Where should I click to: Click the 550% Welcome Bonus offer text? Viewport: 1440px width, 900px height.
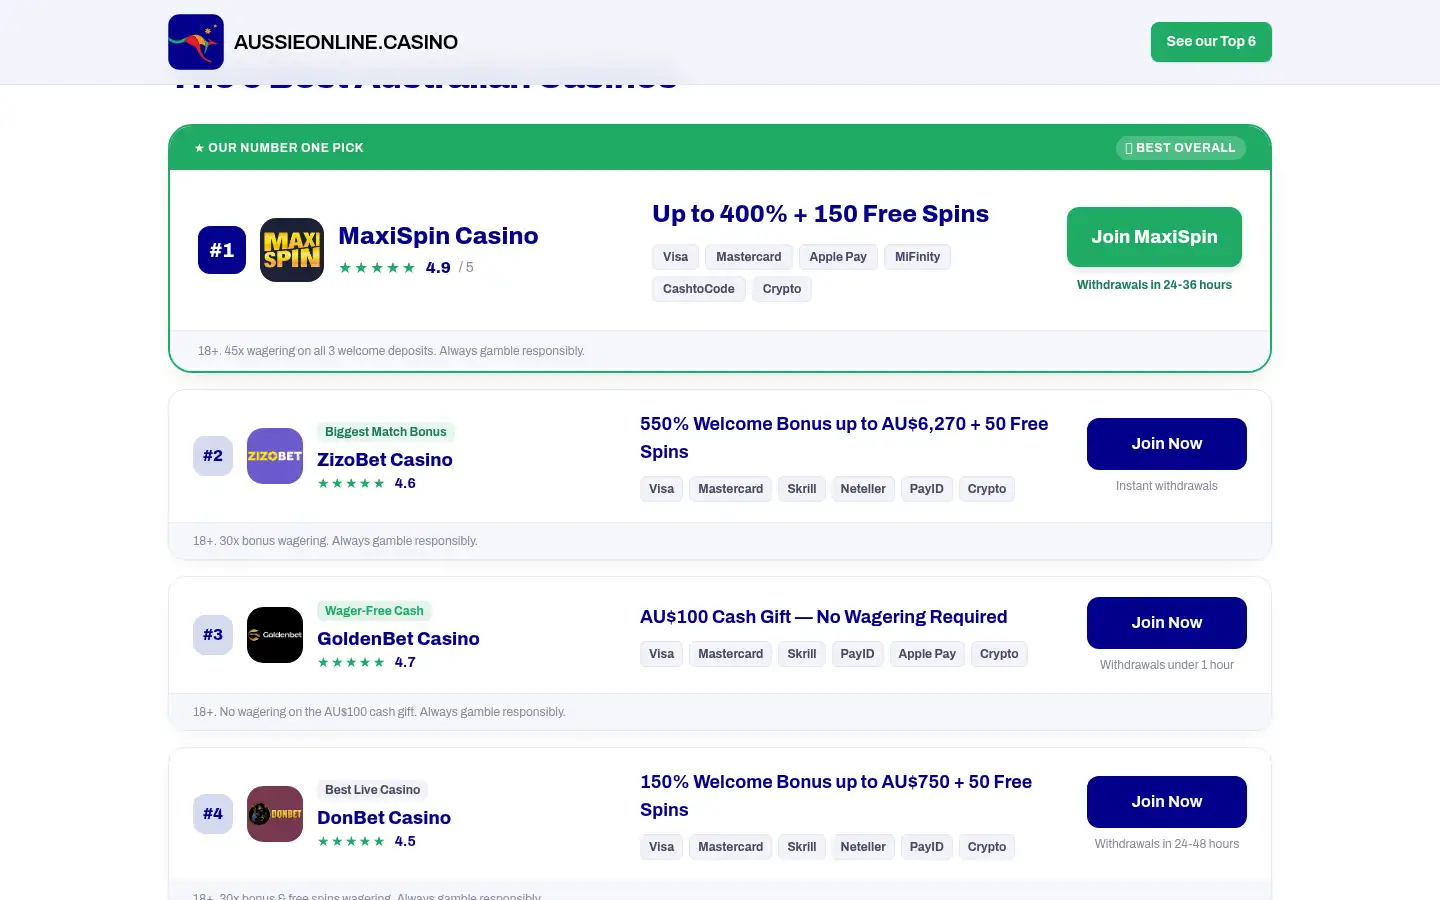point(844,438)
